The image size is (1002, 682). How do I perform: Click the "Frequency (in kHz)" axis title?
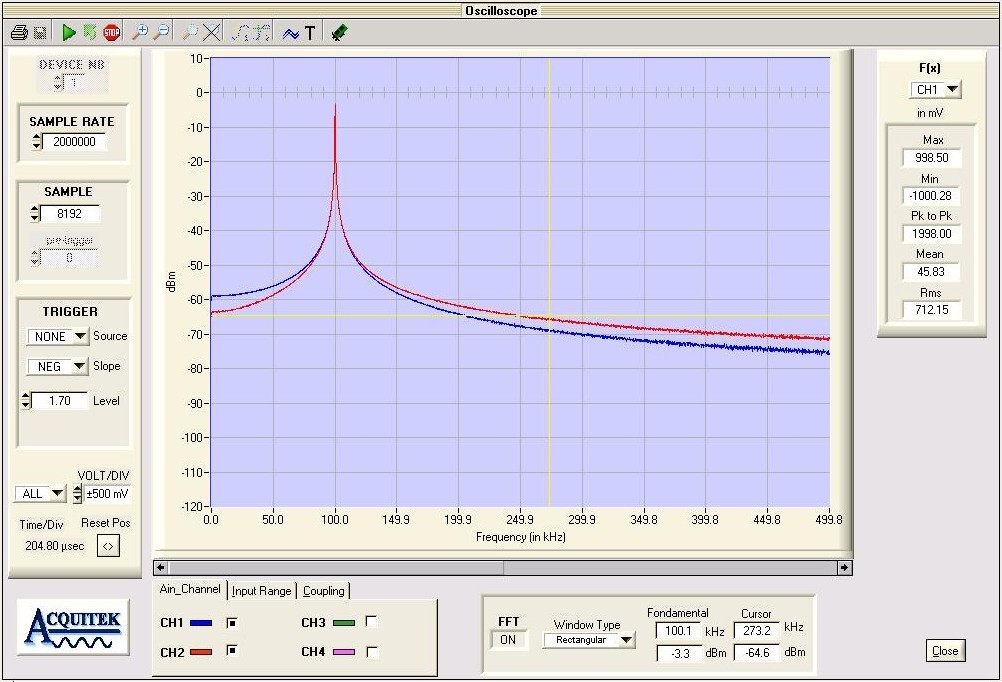tap(521, 537)
